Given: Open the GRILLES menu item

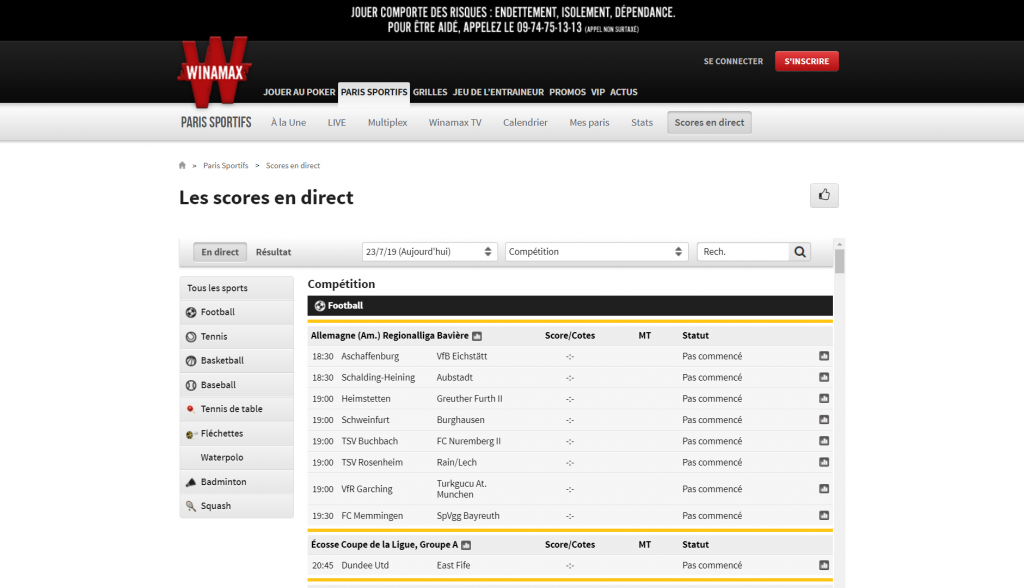Looking at the screenshot, I should (x=430, y=91).
